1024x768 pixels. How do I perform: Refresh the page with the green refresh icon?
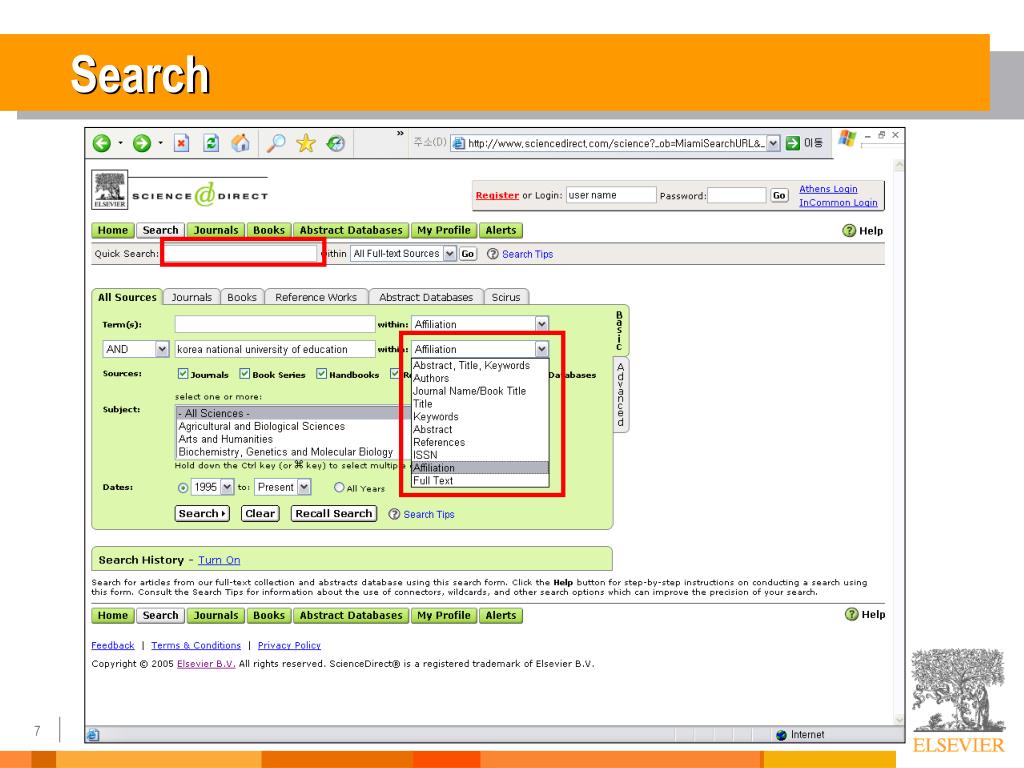211,143
